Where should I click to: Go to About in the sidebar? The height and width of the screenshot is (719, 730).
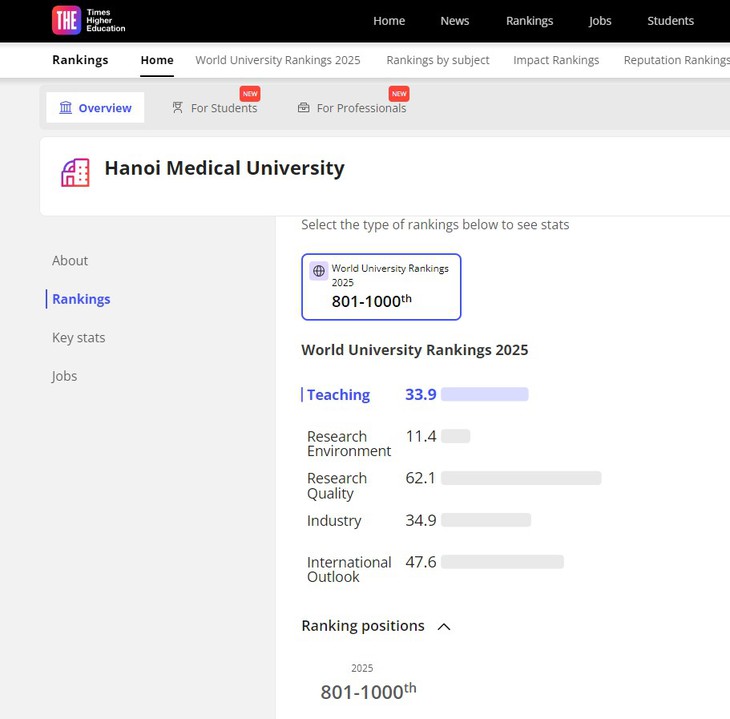click(70, 260)
